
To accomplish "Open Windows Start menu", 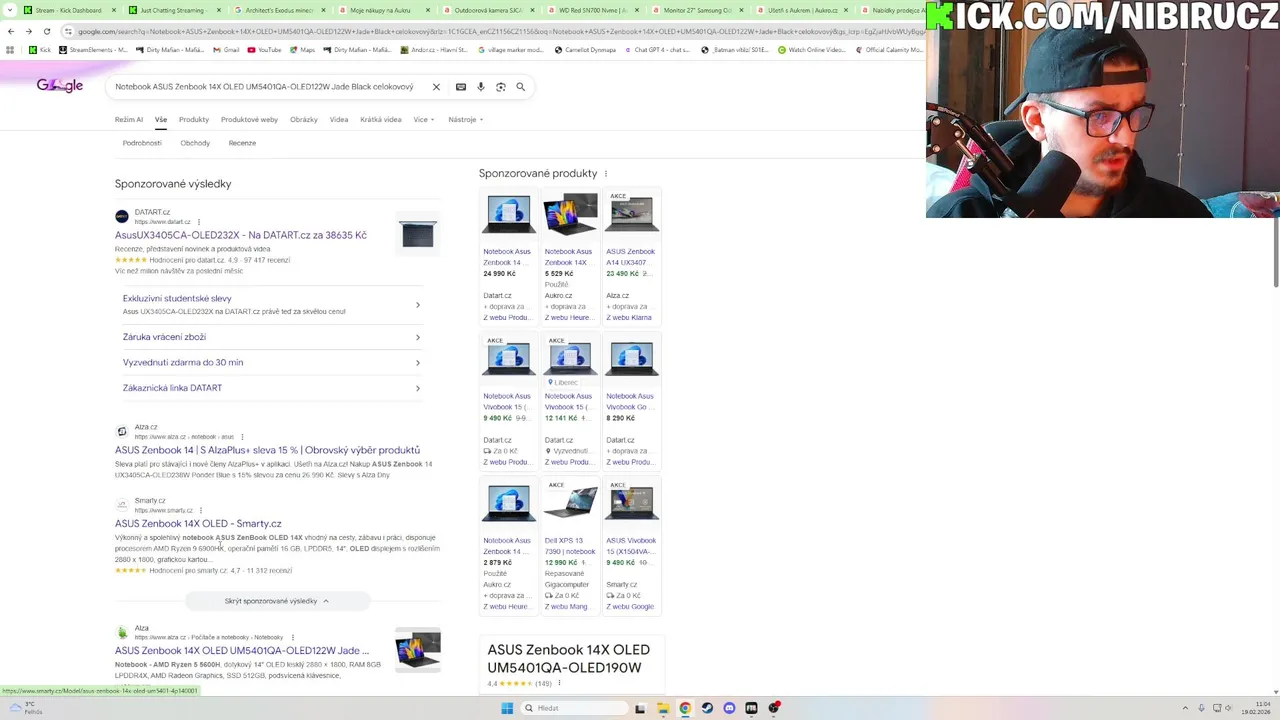I will pos(507,708).
